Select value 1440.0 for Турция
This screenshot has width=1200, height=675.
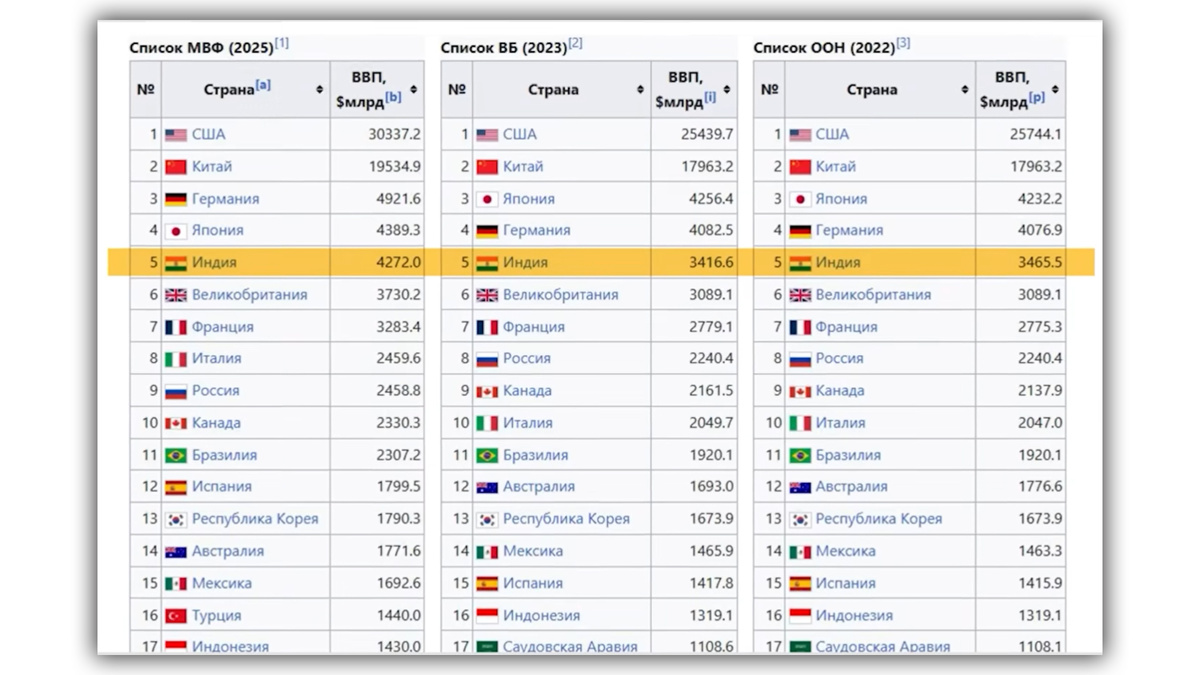pyautogui.click(x=399, y=615)
